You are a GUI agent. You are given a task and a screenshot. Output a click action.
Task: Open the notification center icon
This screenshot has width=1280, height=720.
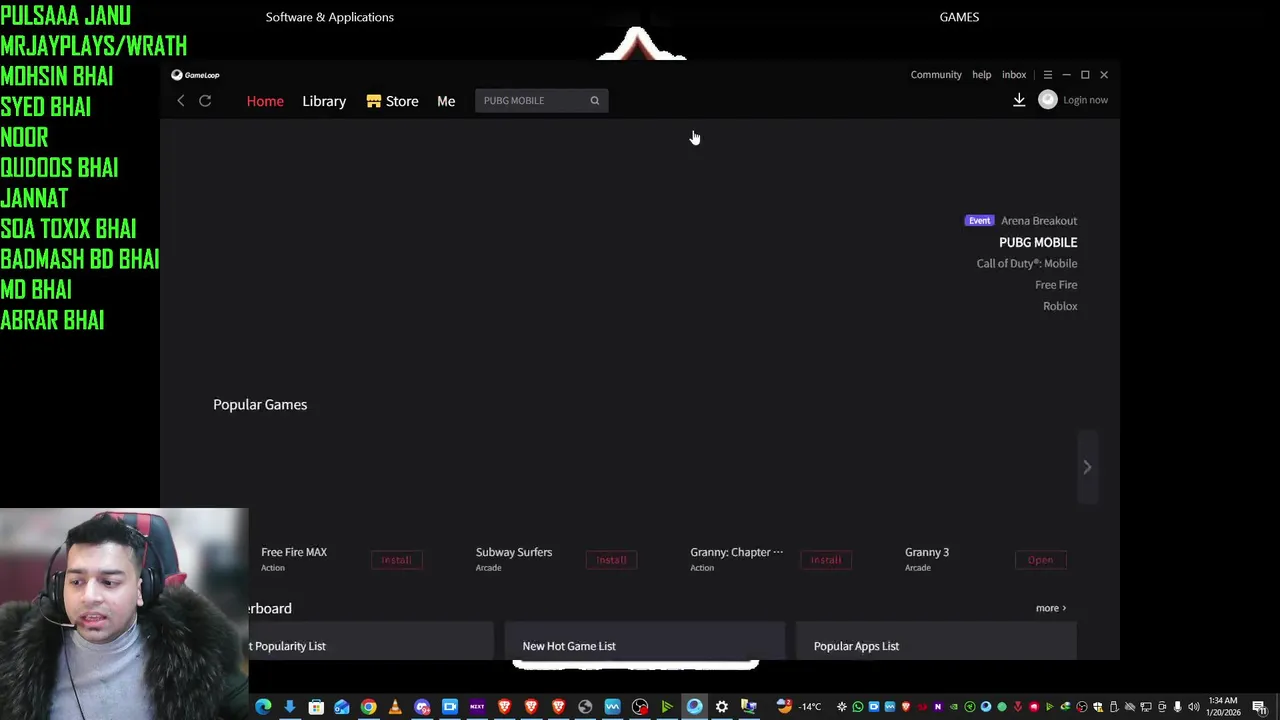1259,708
